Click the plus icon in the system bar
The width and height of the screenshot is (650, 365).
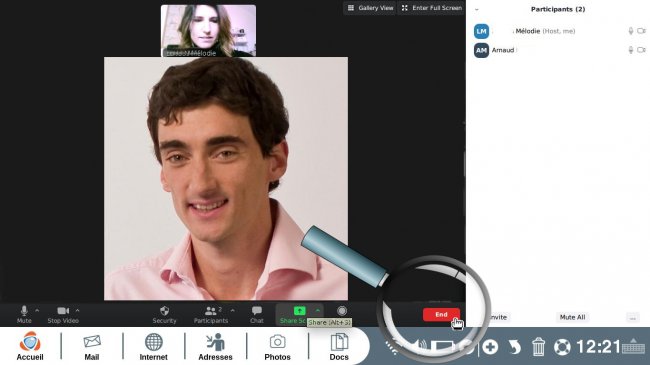(490, 347)
